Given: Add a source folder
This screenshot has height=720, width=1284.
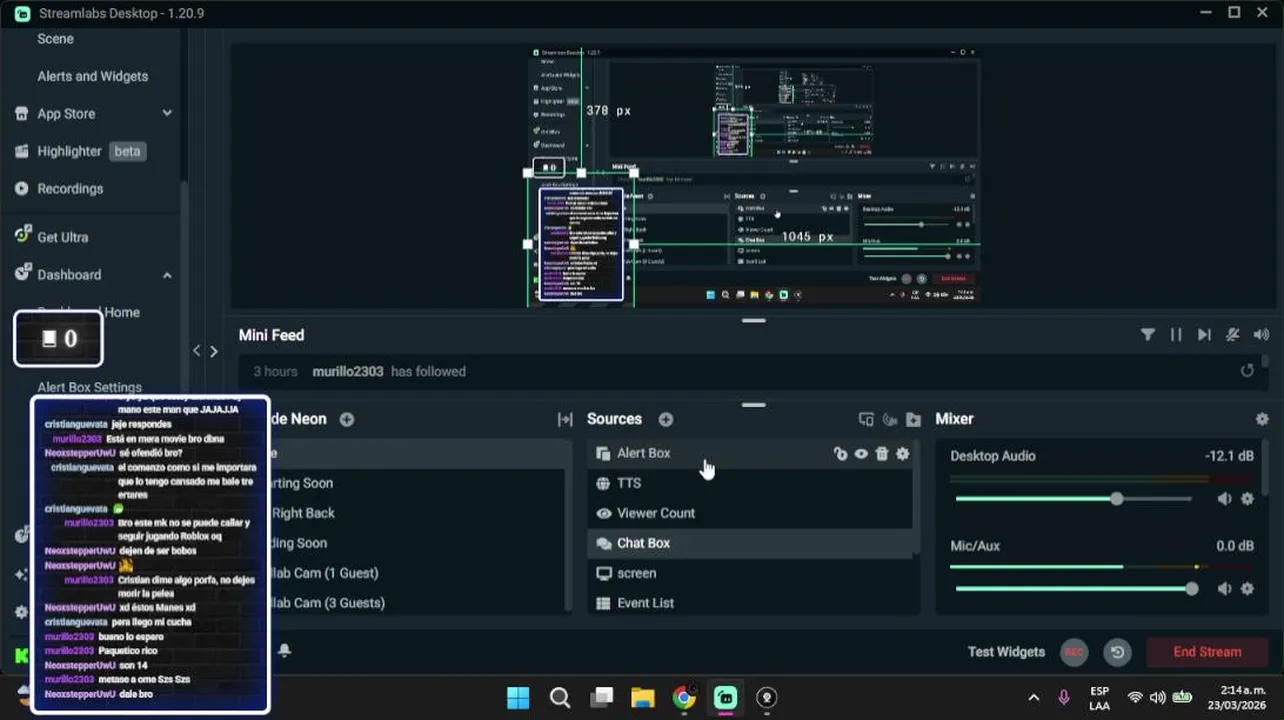Looking at the screenshot, I should point(913,419).
